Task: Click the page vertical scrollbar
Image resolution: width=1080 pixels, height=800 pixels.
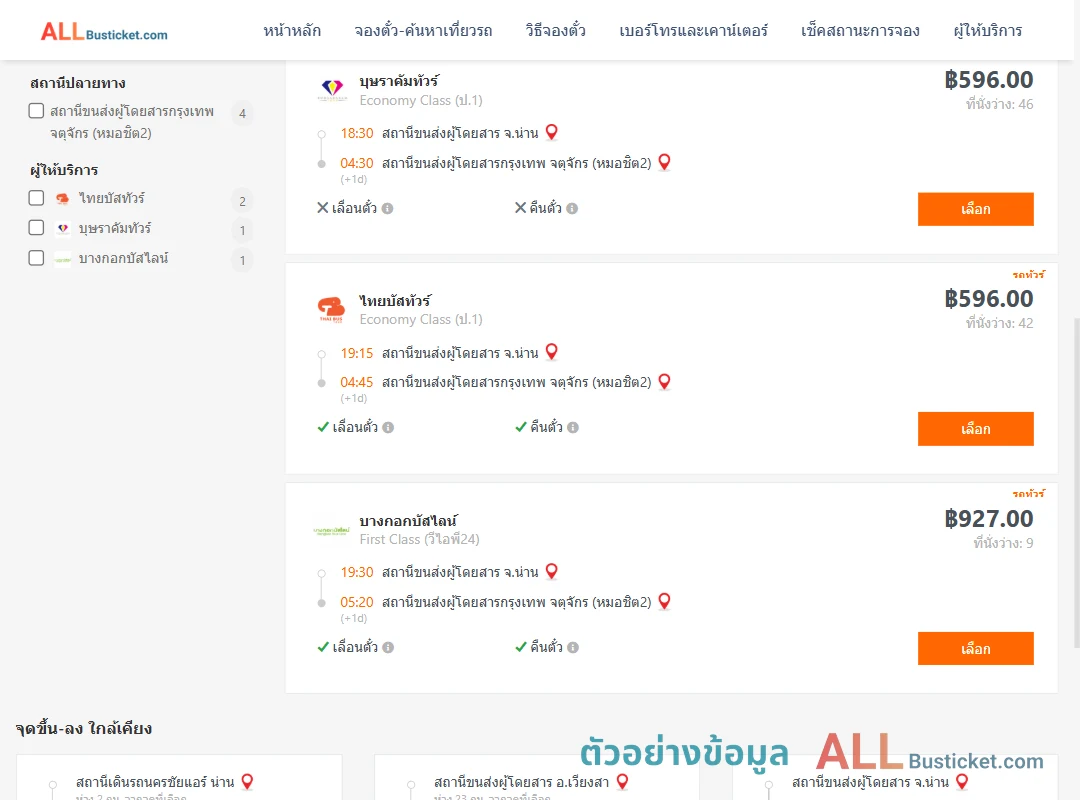Action: 1077,482
